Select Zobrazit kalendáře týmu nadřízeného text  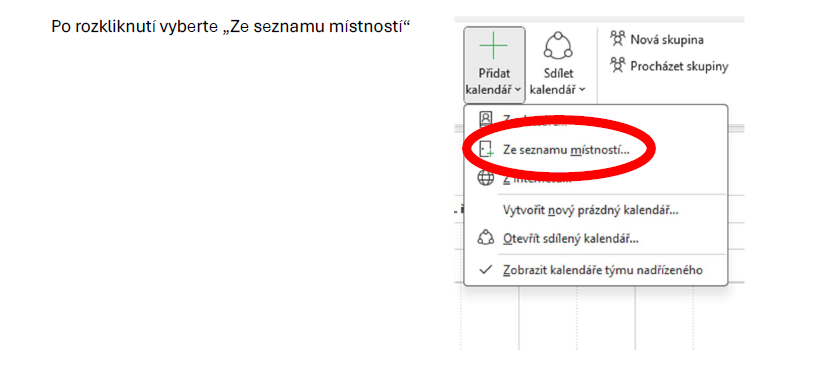click(603, 270)
